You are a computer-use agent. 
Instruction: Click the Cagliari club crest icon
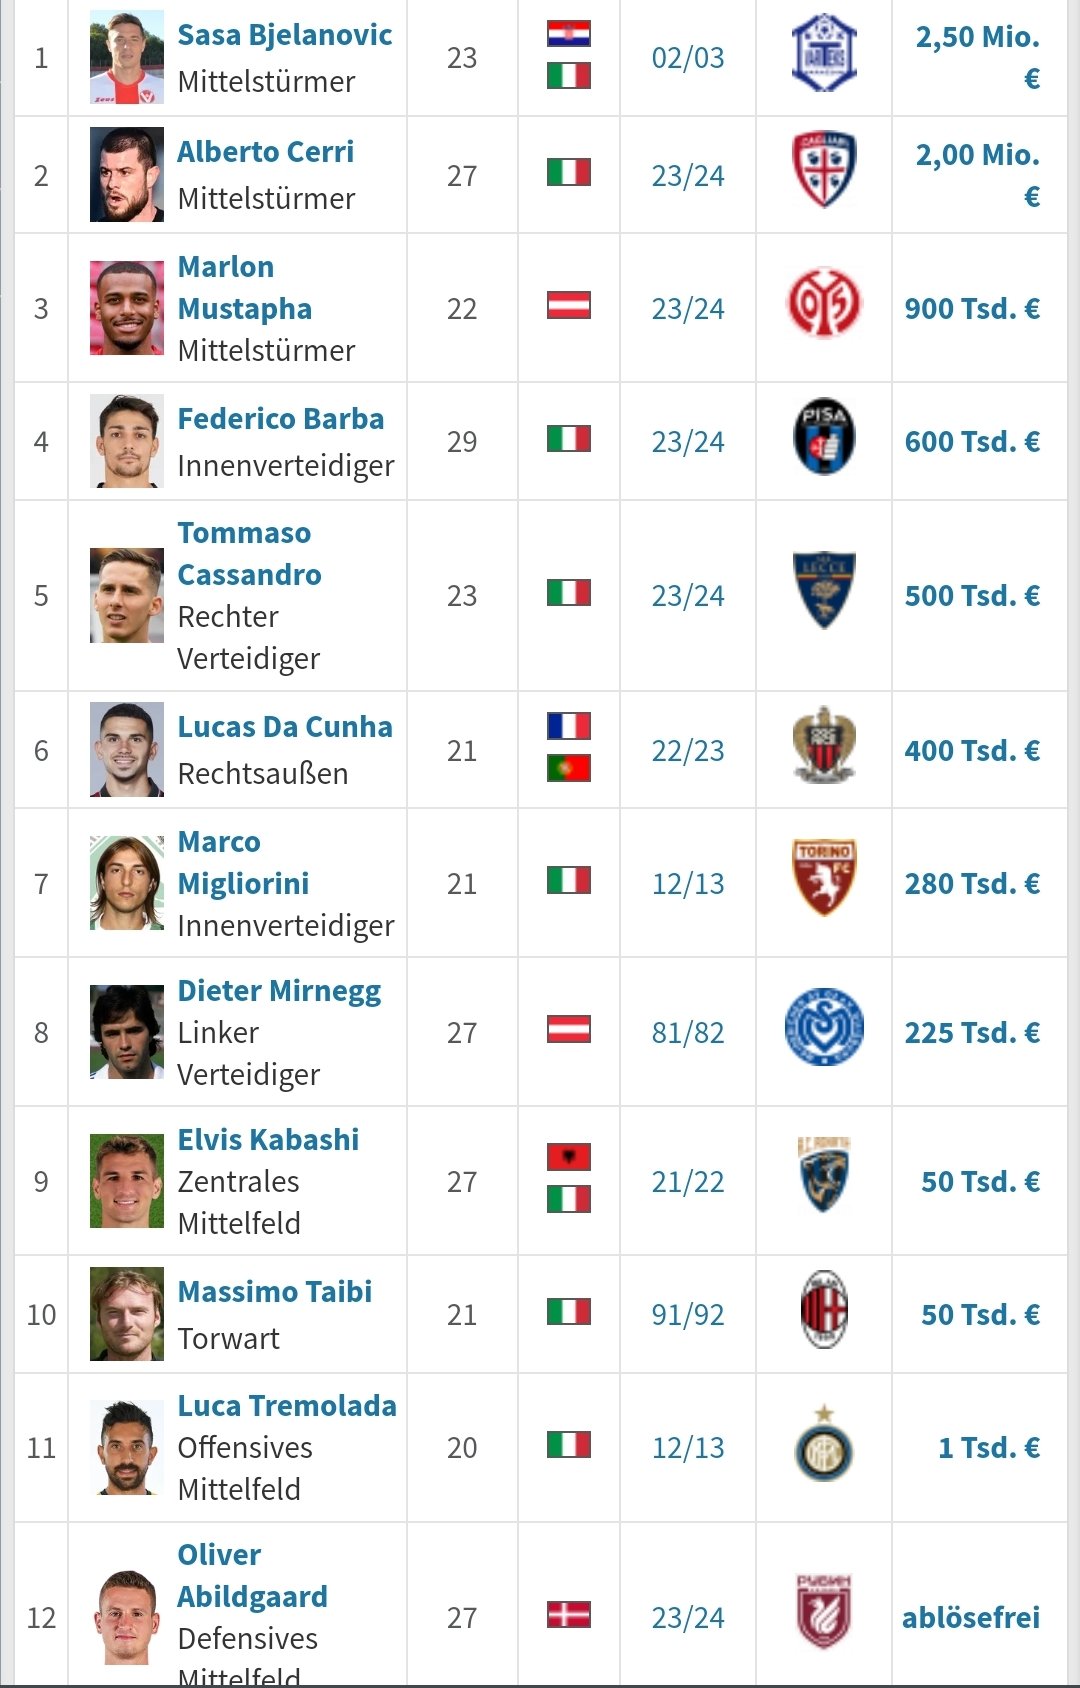coord(824,171)
